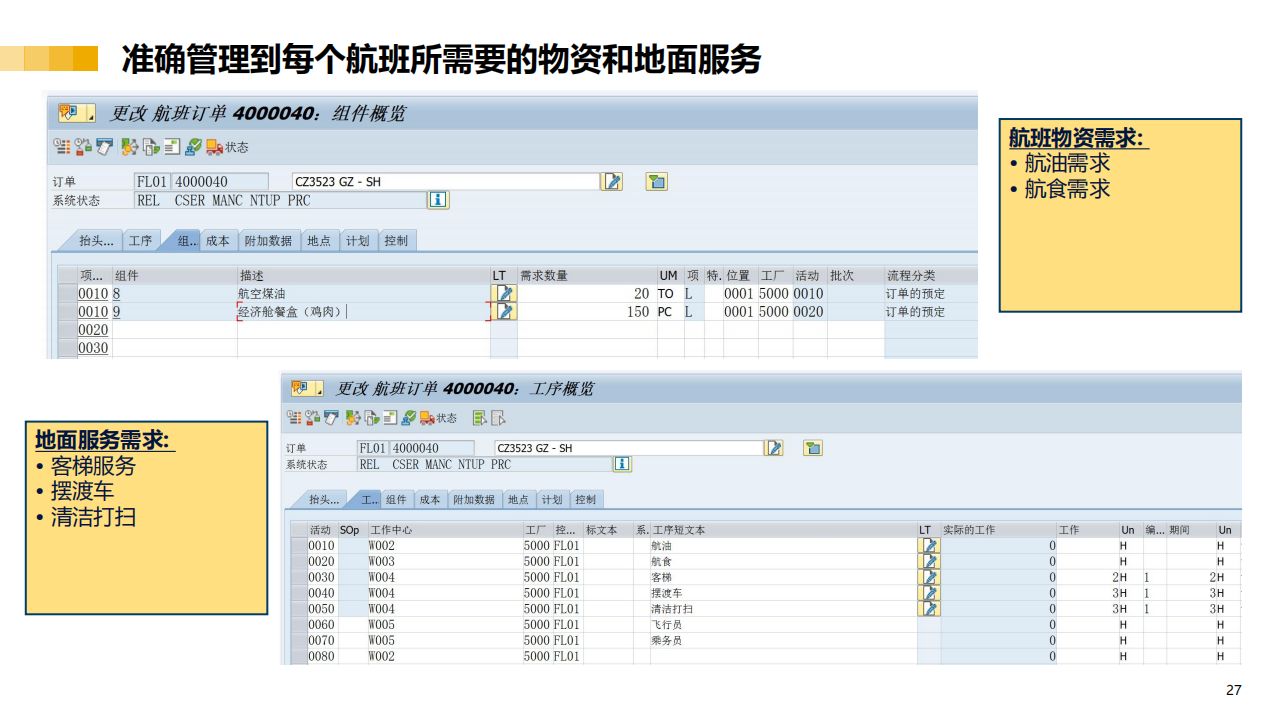
Task: Click the paper sheet toolbar icon in 组件概览 window
Action: 104,147
